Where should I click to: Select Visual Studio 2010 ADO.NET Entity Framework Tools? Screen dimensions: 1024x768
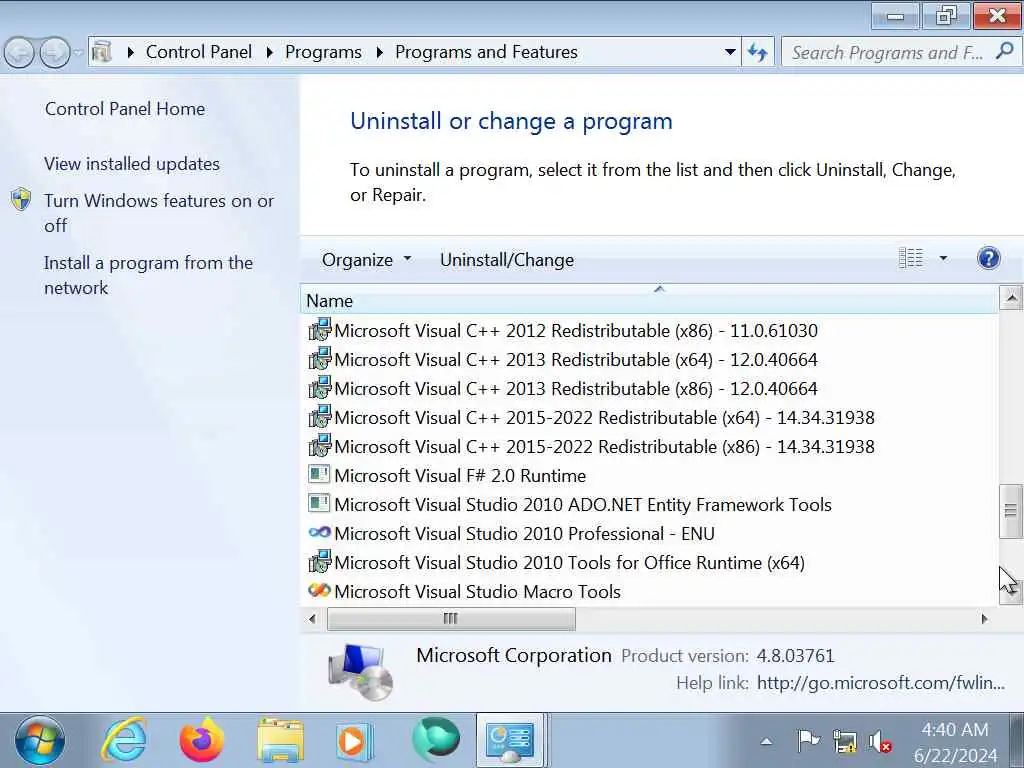pos(569,504)
